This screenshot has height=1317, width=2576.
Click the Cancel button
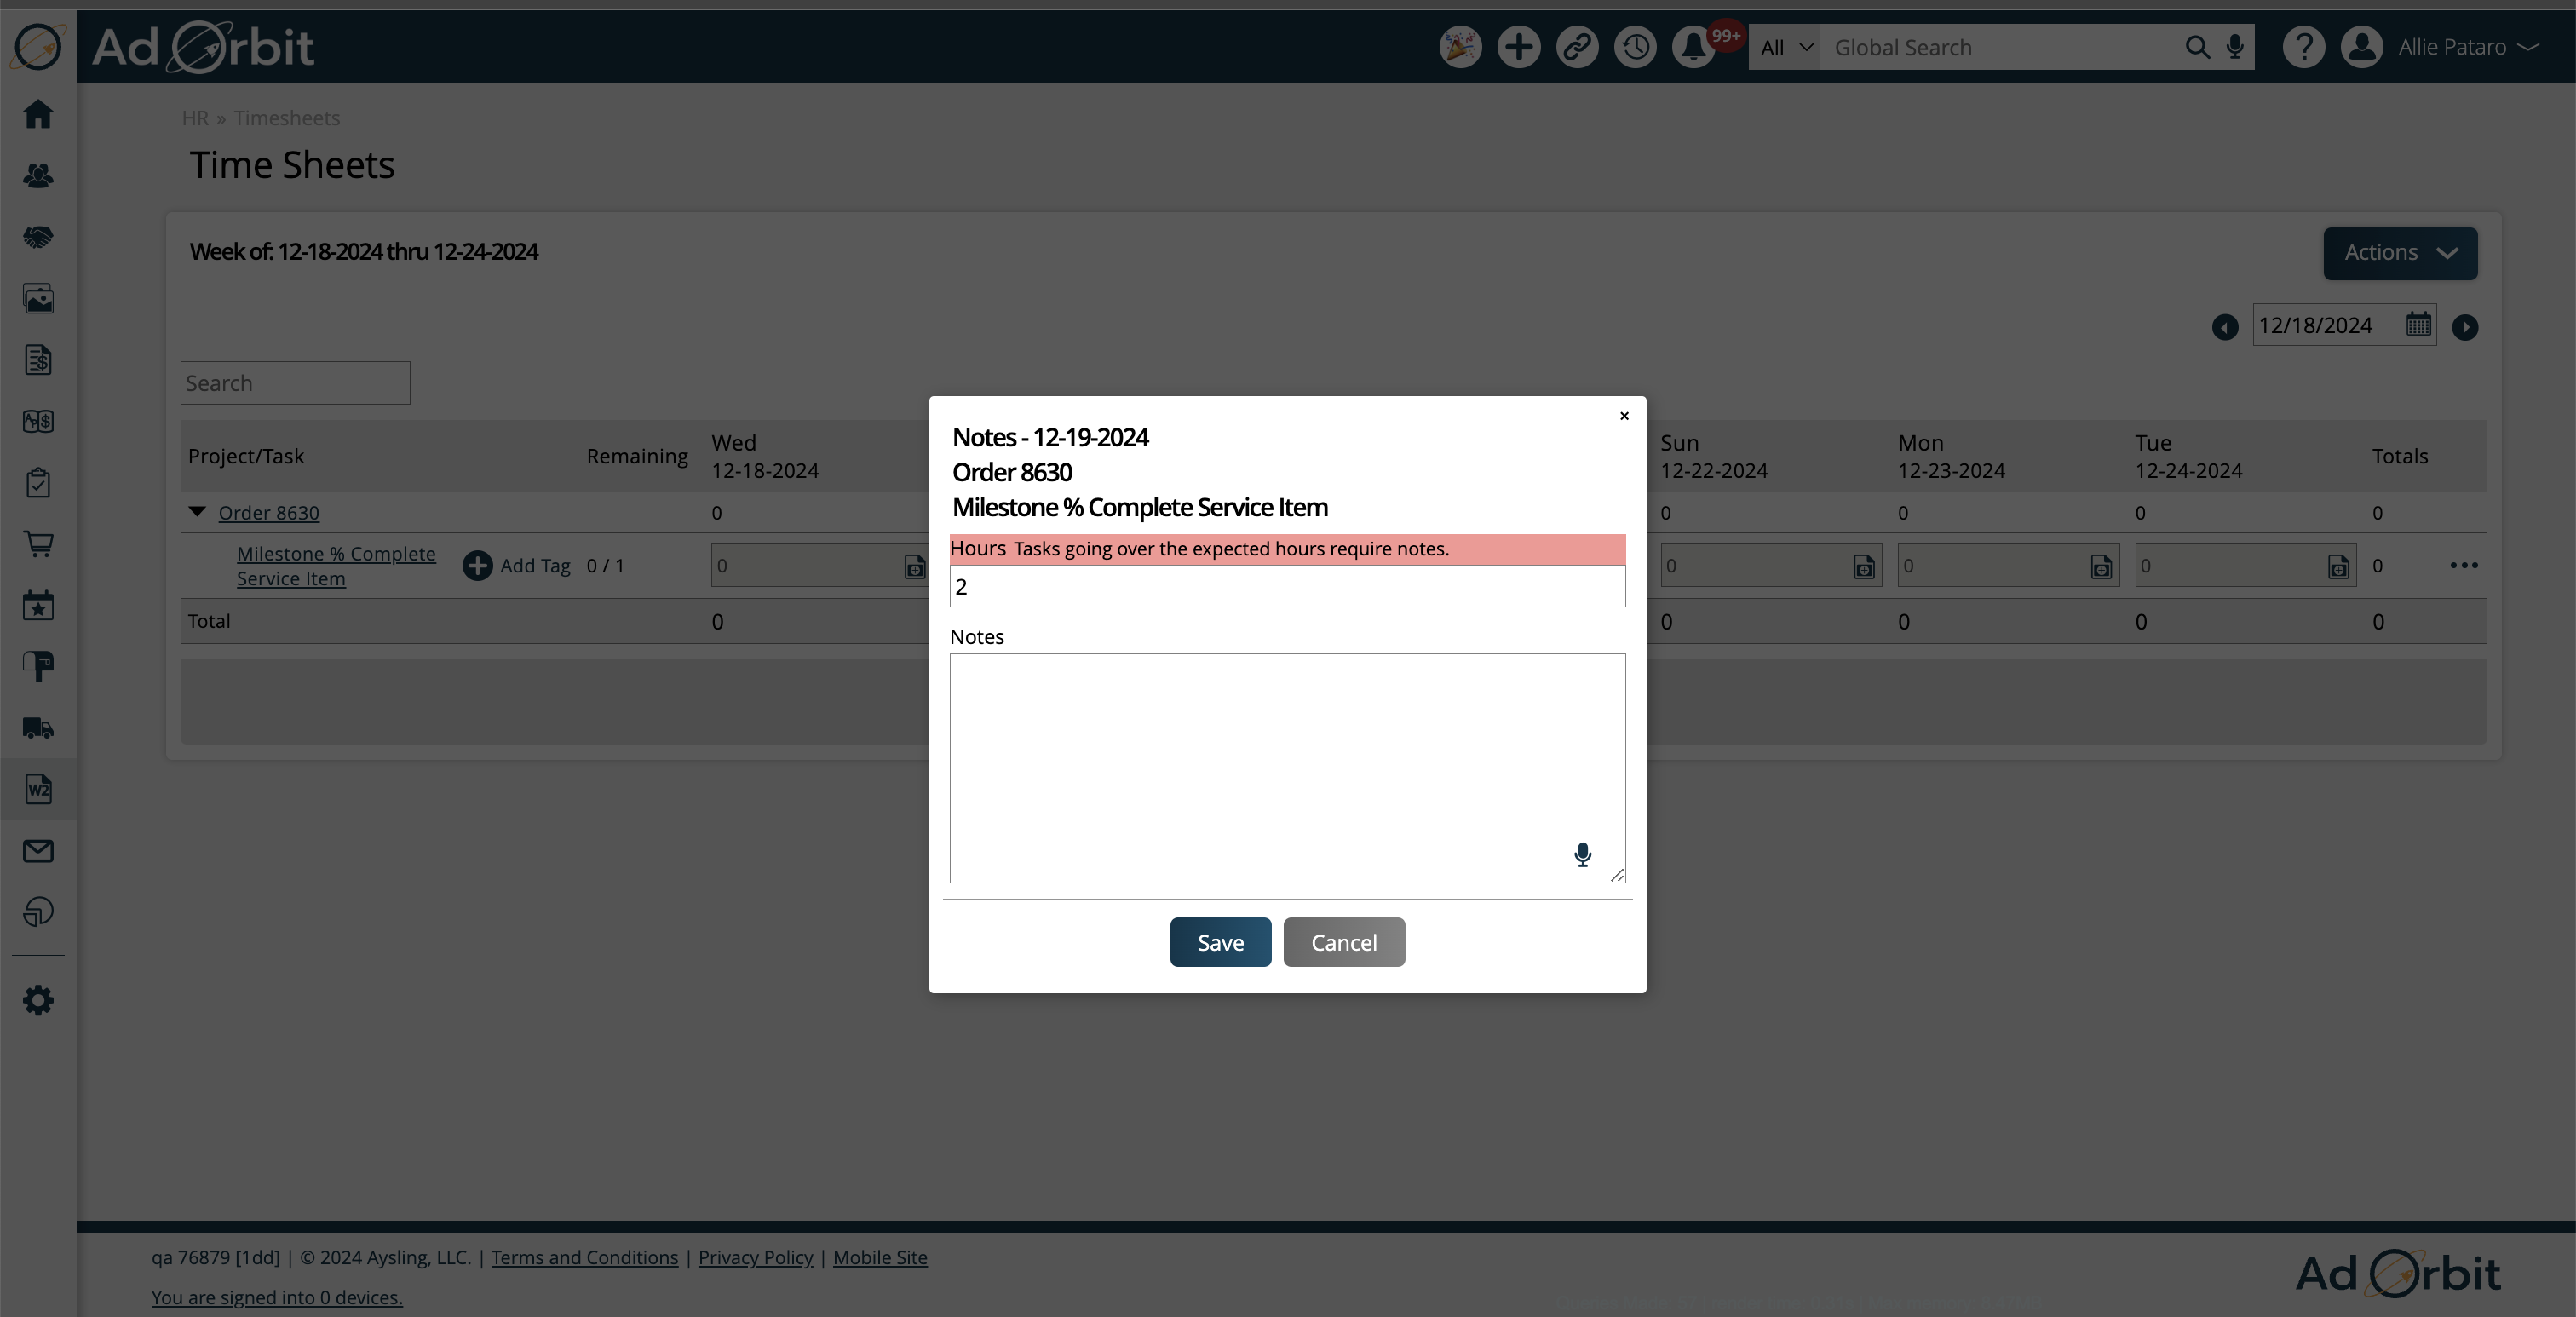(x=1343, y=942)
